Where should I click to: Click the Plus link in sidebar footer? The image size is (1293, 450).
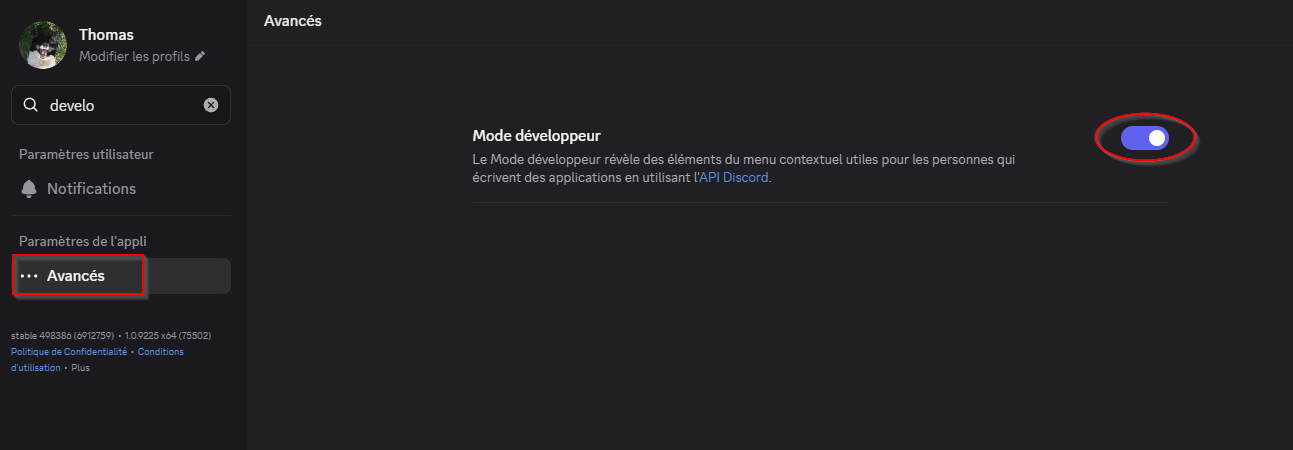click(80, 368)
